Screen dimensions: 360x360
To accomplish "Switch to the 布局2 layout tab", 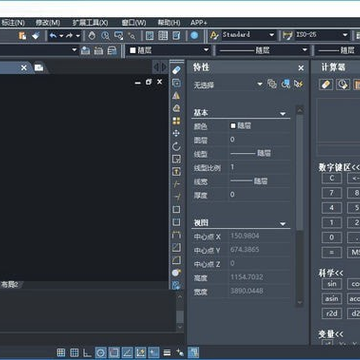I will 9,285.
